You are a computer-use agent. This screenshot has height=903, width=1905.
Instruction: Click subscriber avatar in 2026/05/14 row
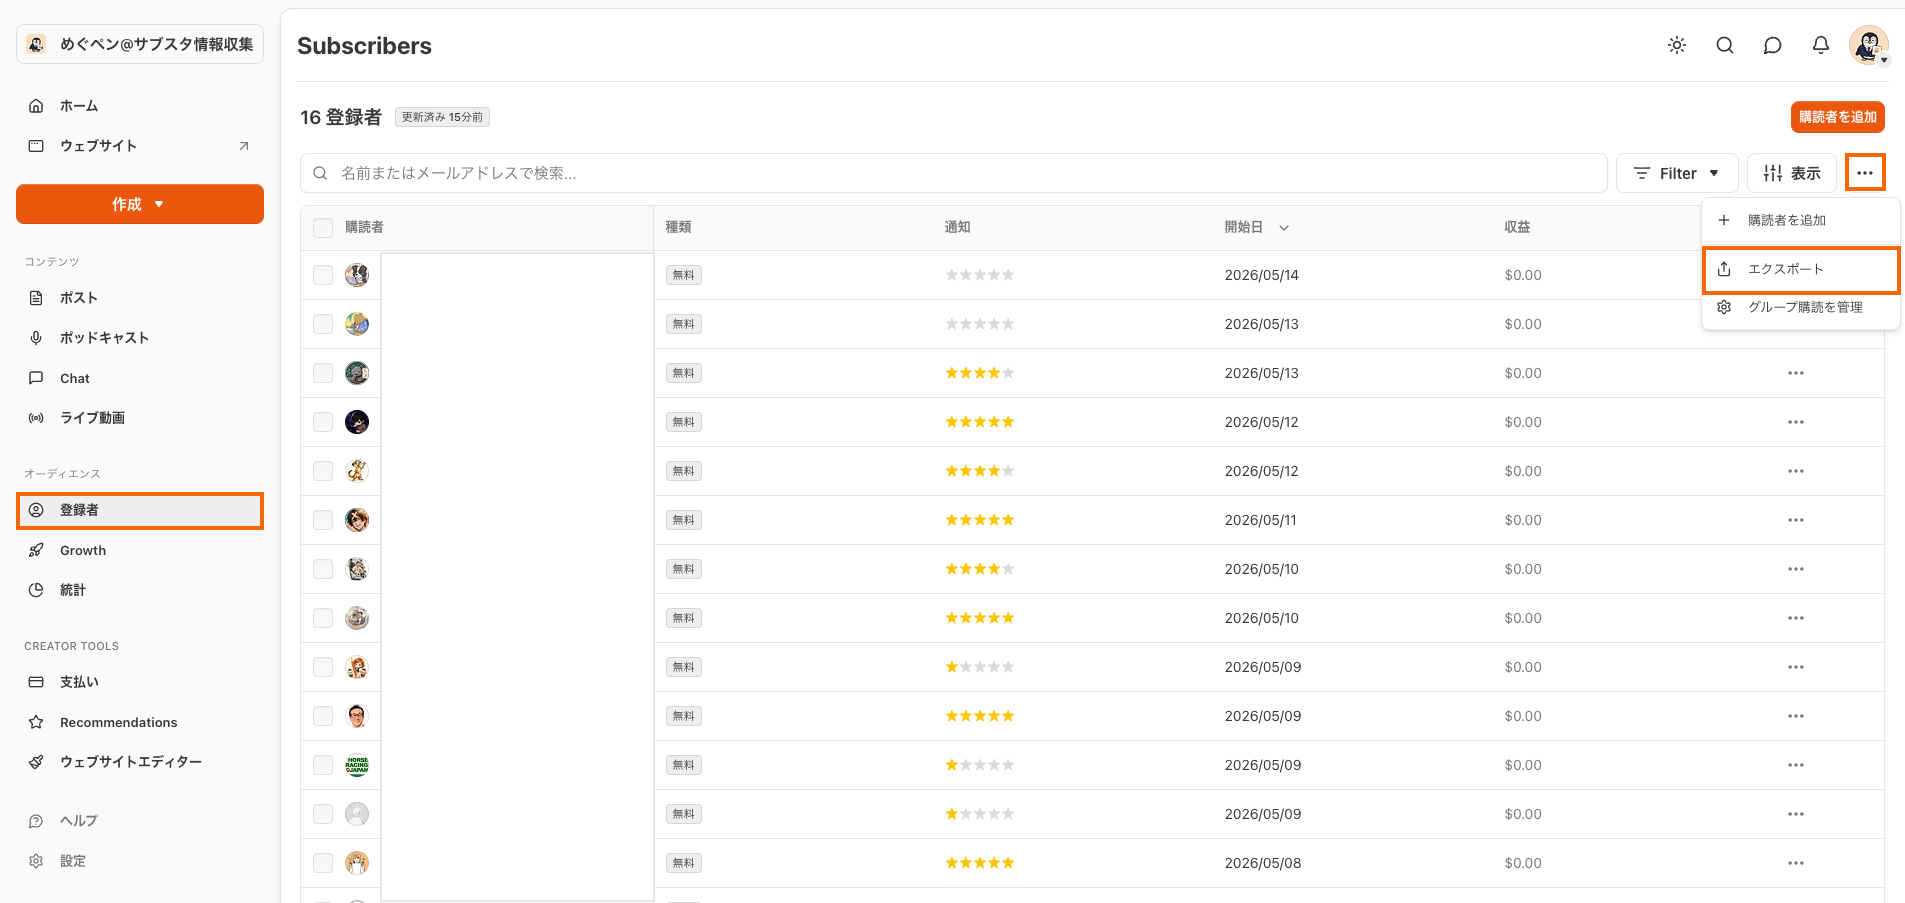(357, 275)
